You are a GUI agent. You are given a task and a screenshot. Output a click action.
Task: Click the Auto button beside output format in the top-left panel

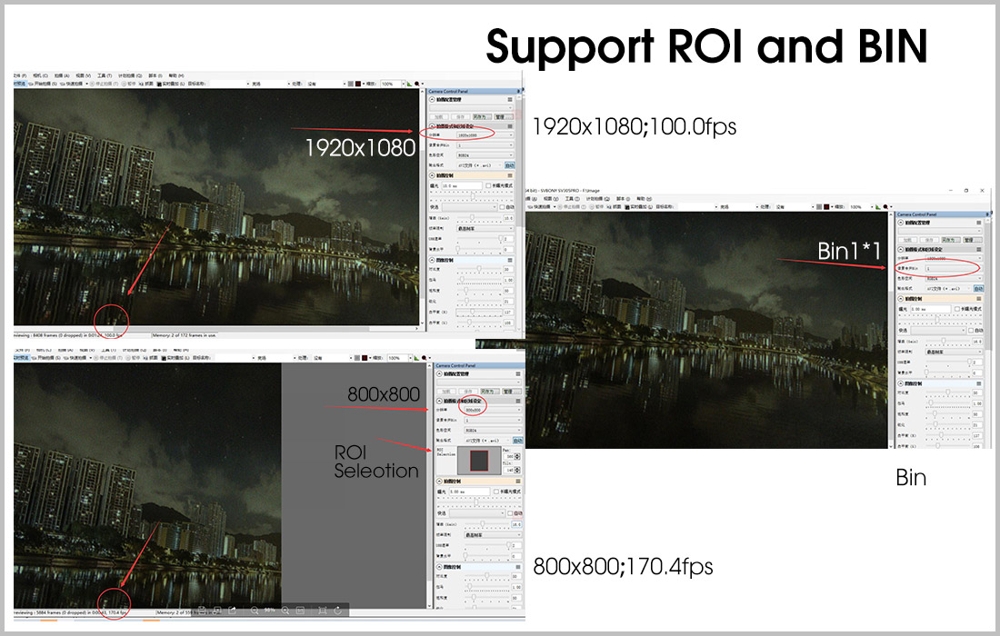(x=508, y=165)
